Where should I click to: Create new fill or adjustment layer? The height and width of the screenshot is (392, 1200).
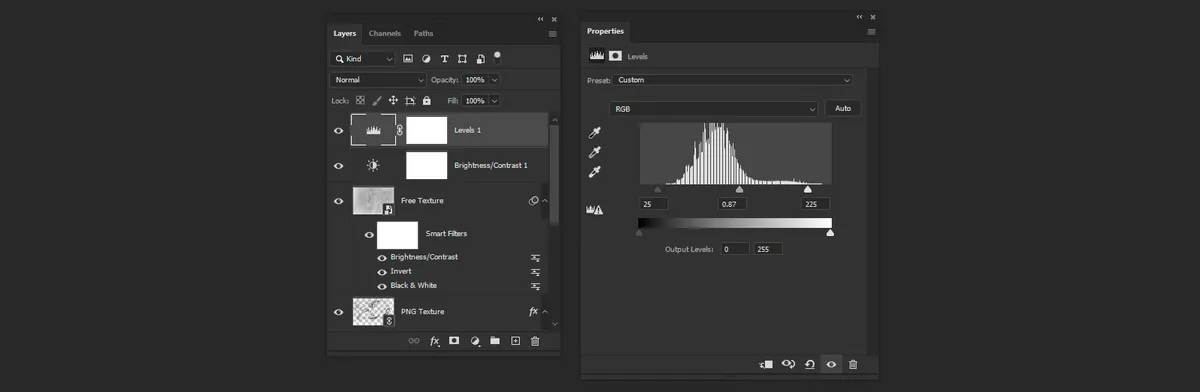coord(475,341)
